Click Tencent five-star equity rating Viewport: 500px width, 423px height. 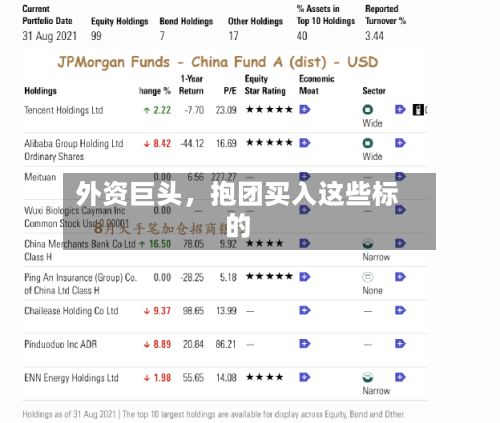point(269,109)
